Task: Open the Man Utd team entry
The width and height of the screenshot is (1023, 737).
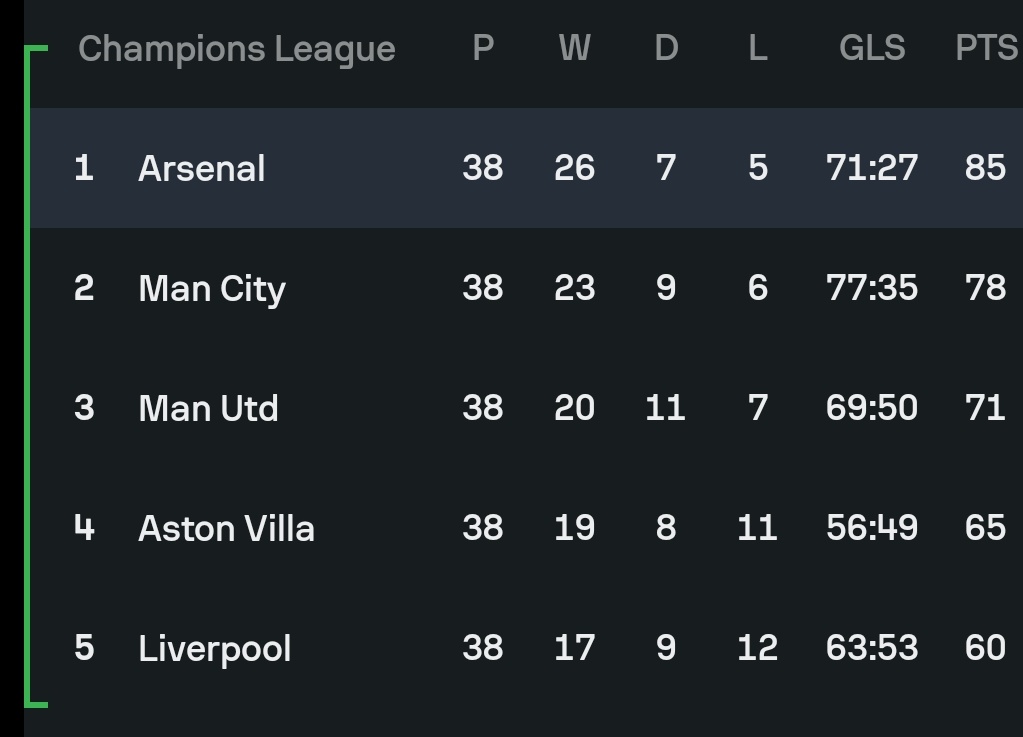Action: coord(208,408)
